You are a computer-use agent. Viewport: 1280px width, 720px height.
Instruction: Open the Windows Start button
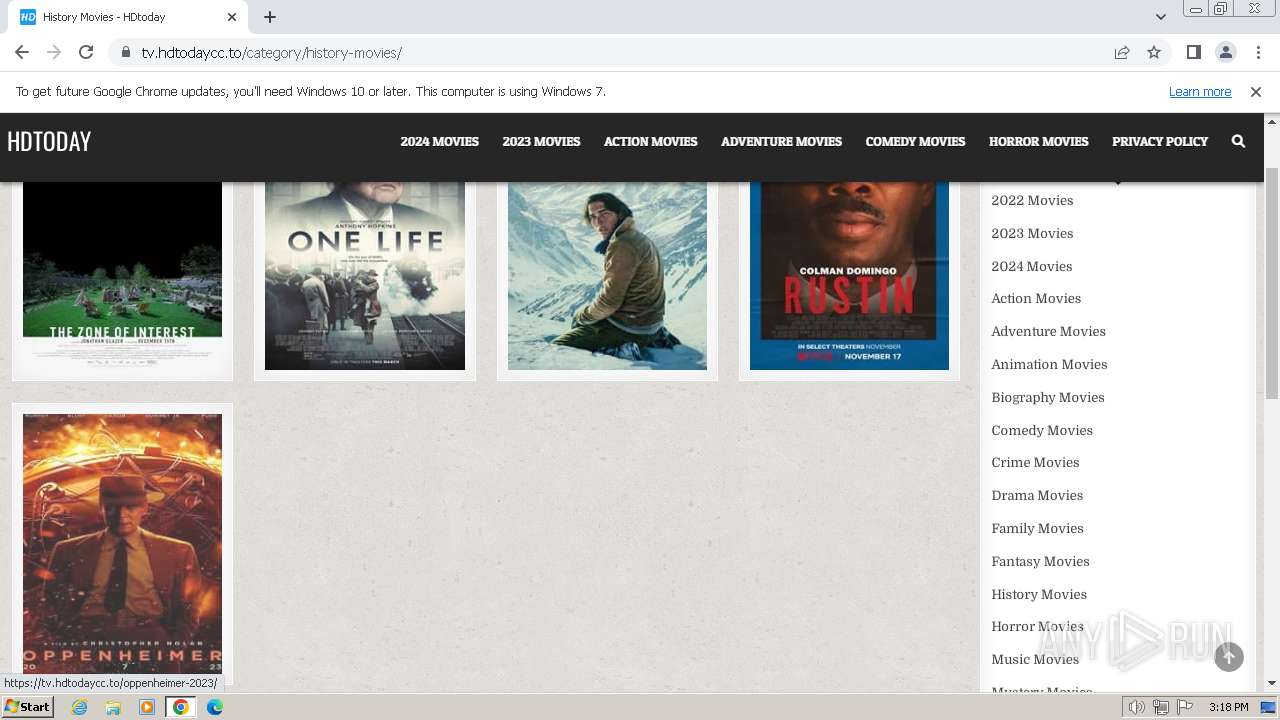pyautogui.click(x=27, y=707)
